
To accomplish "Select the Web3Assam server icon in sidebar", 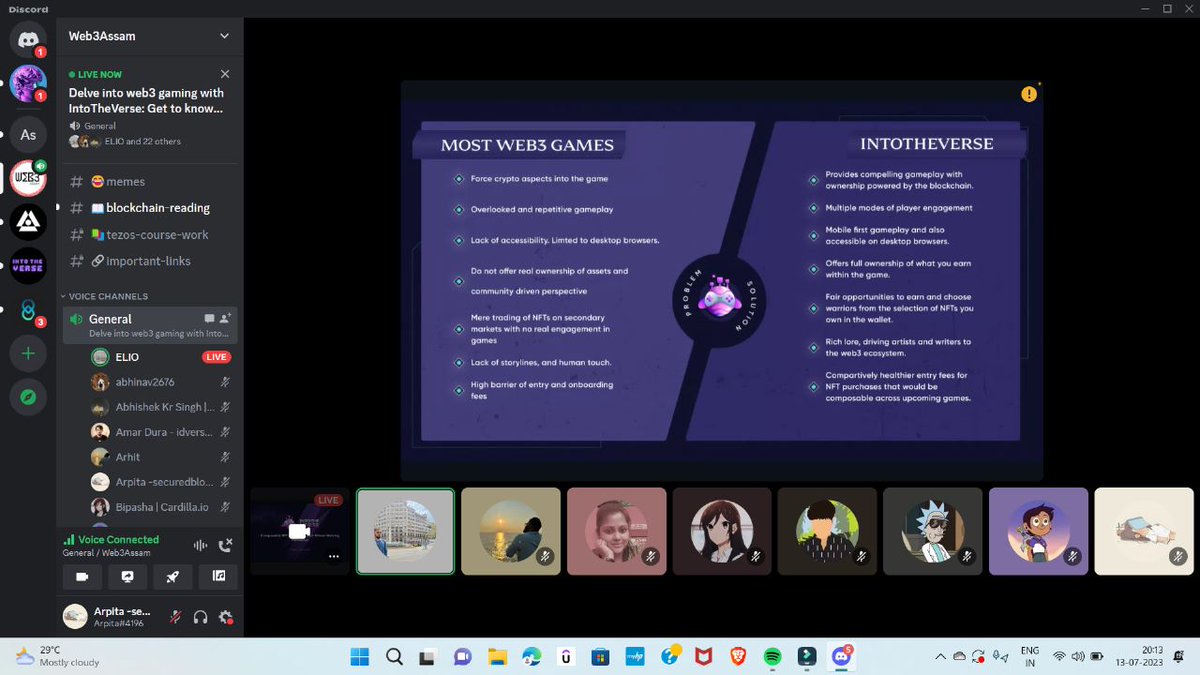I will (x=28, y=178).
